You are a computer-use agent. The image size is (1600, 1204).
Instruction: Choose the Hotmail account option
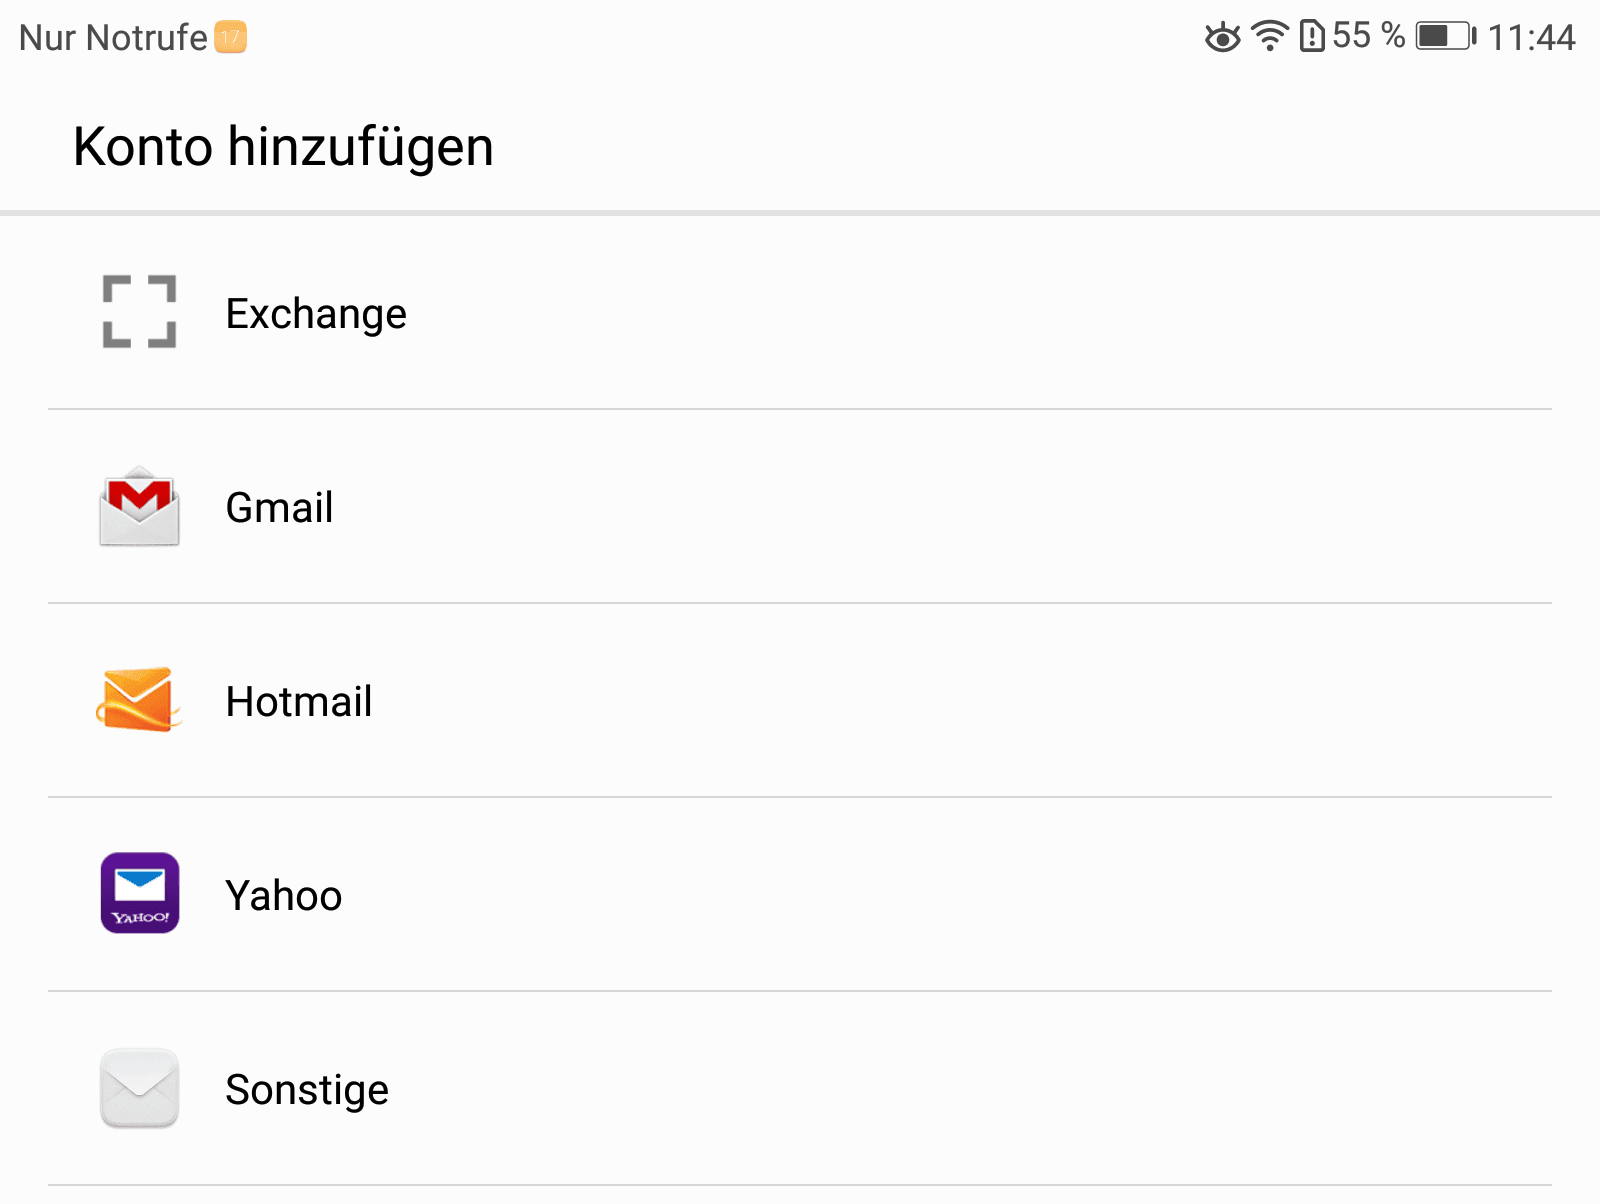tap(800, 701)
